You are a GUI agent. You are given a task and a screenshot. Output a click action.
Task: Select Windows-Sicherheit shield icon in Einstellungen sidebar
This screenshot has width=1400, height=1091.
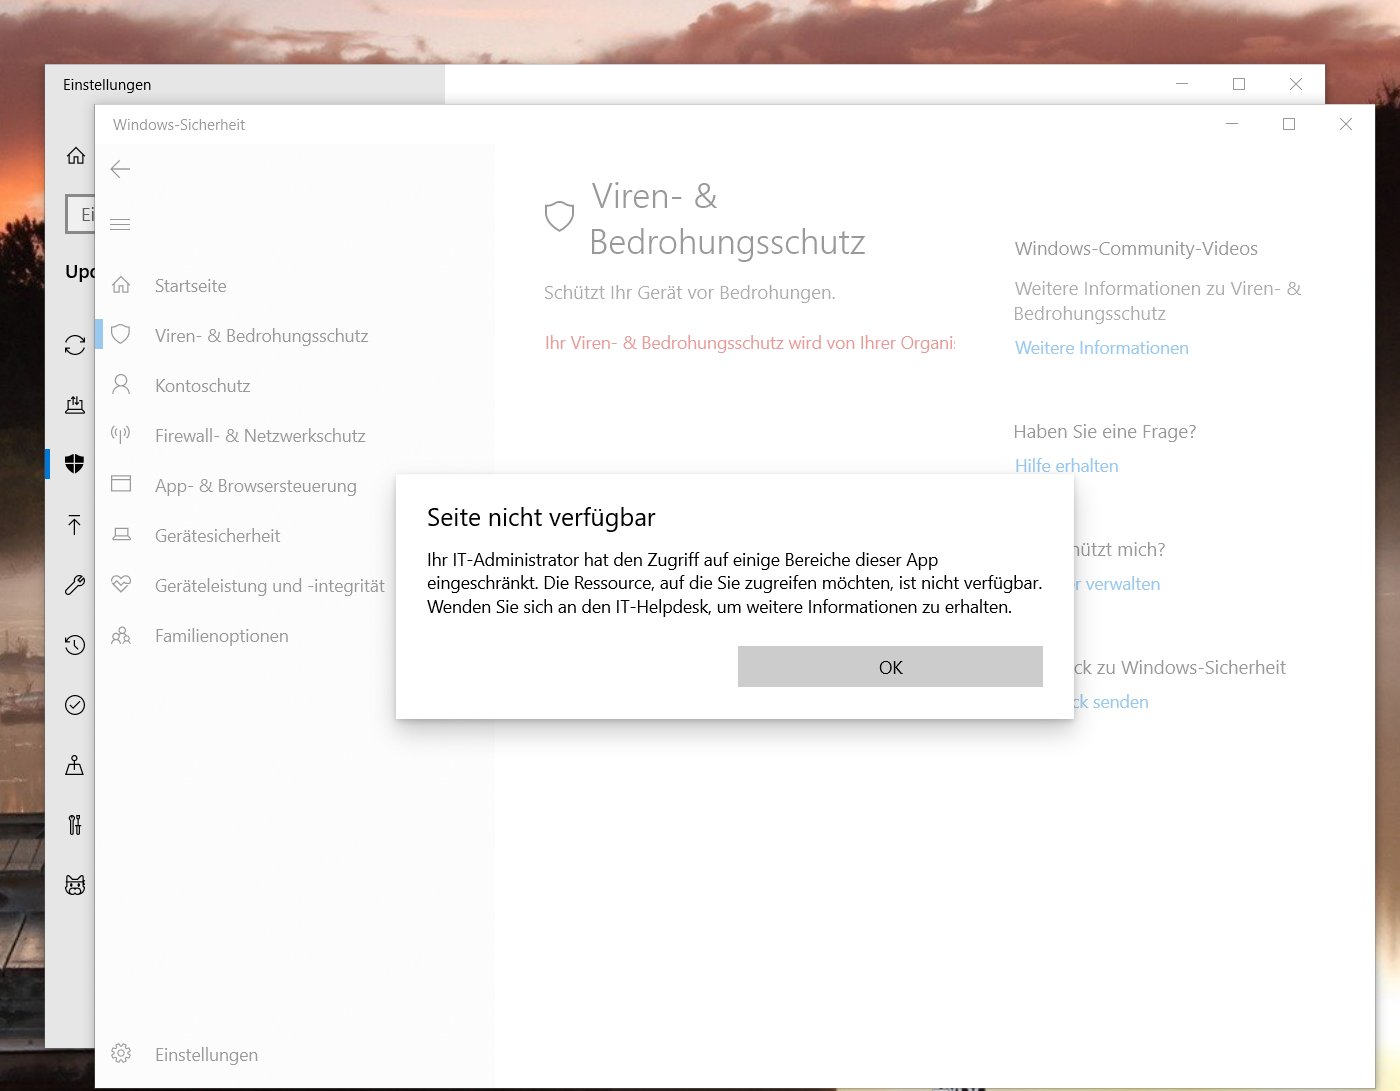pos(75,464)
